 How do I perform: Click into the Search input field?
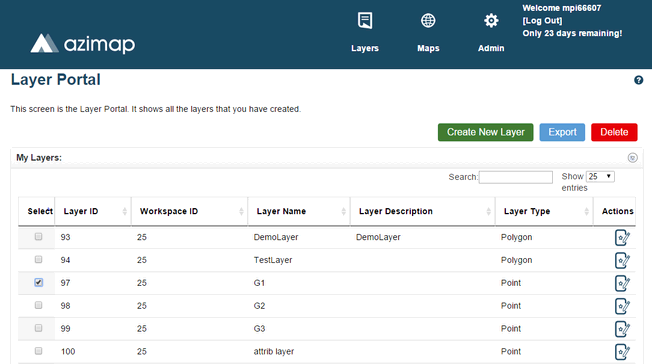click(516, 177)
